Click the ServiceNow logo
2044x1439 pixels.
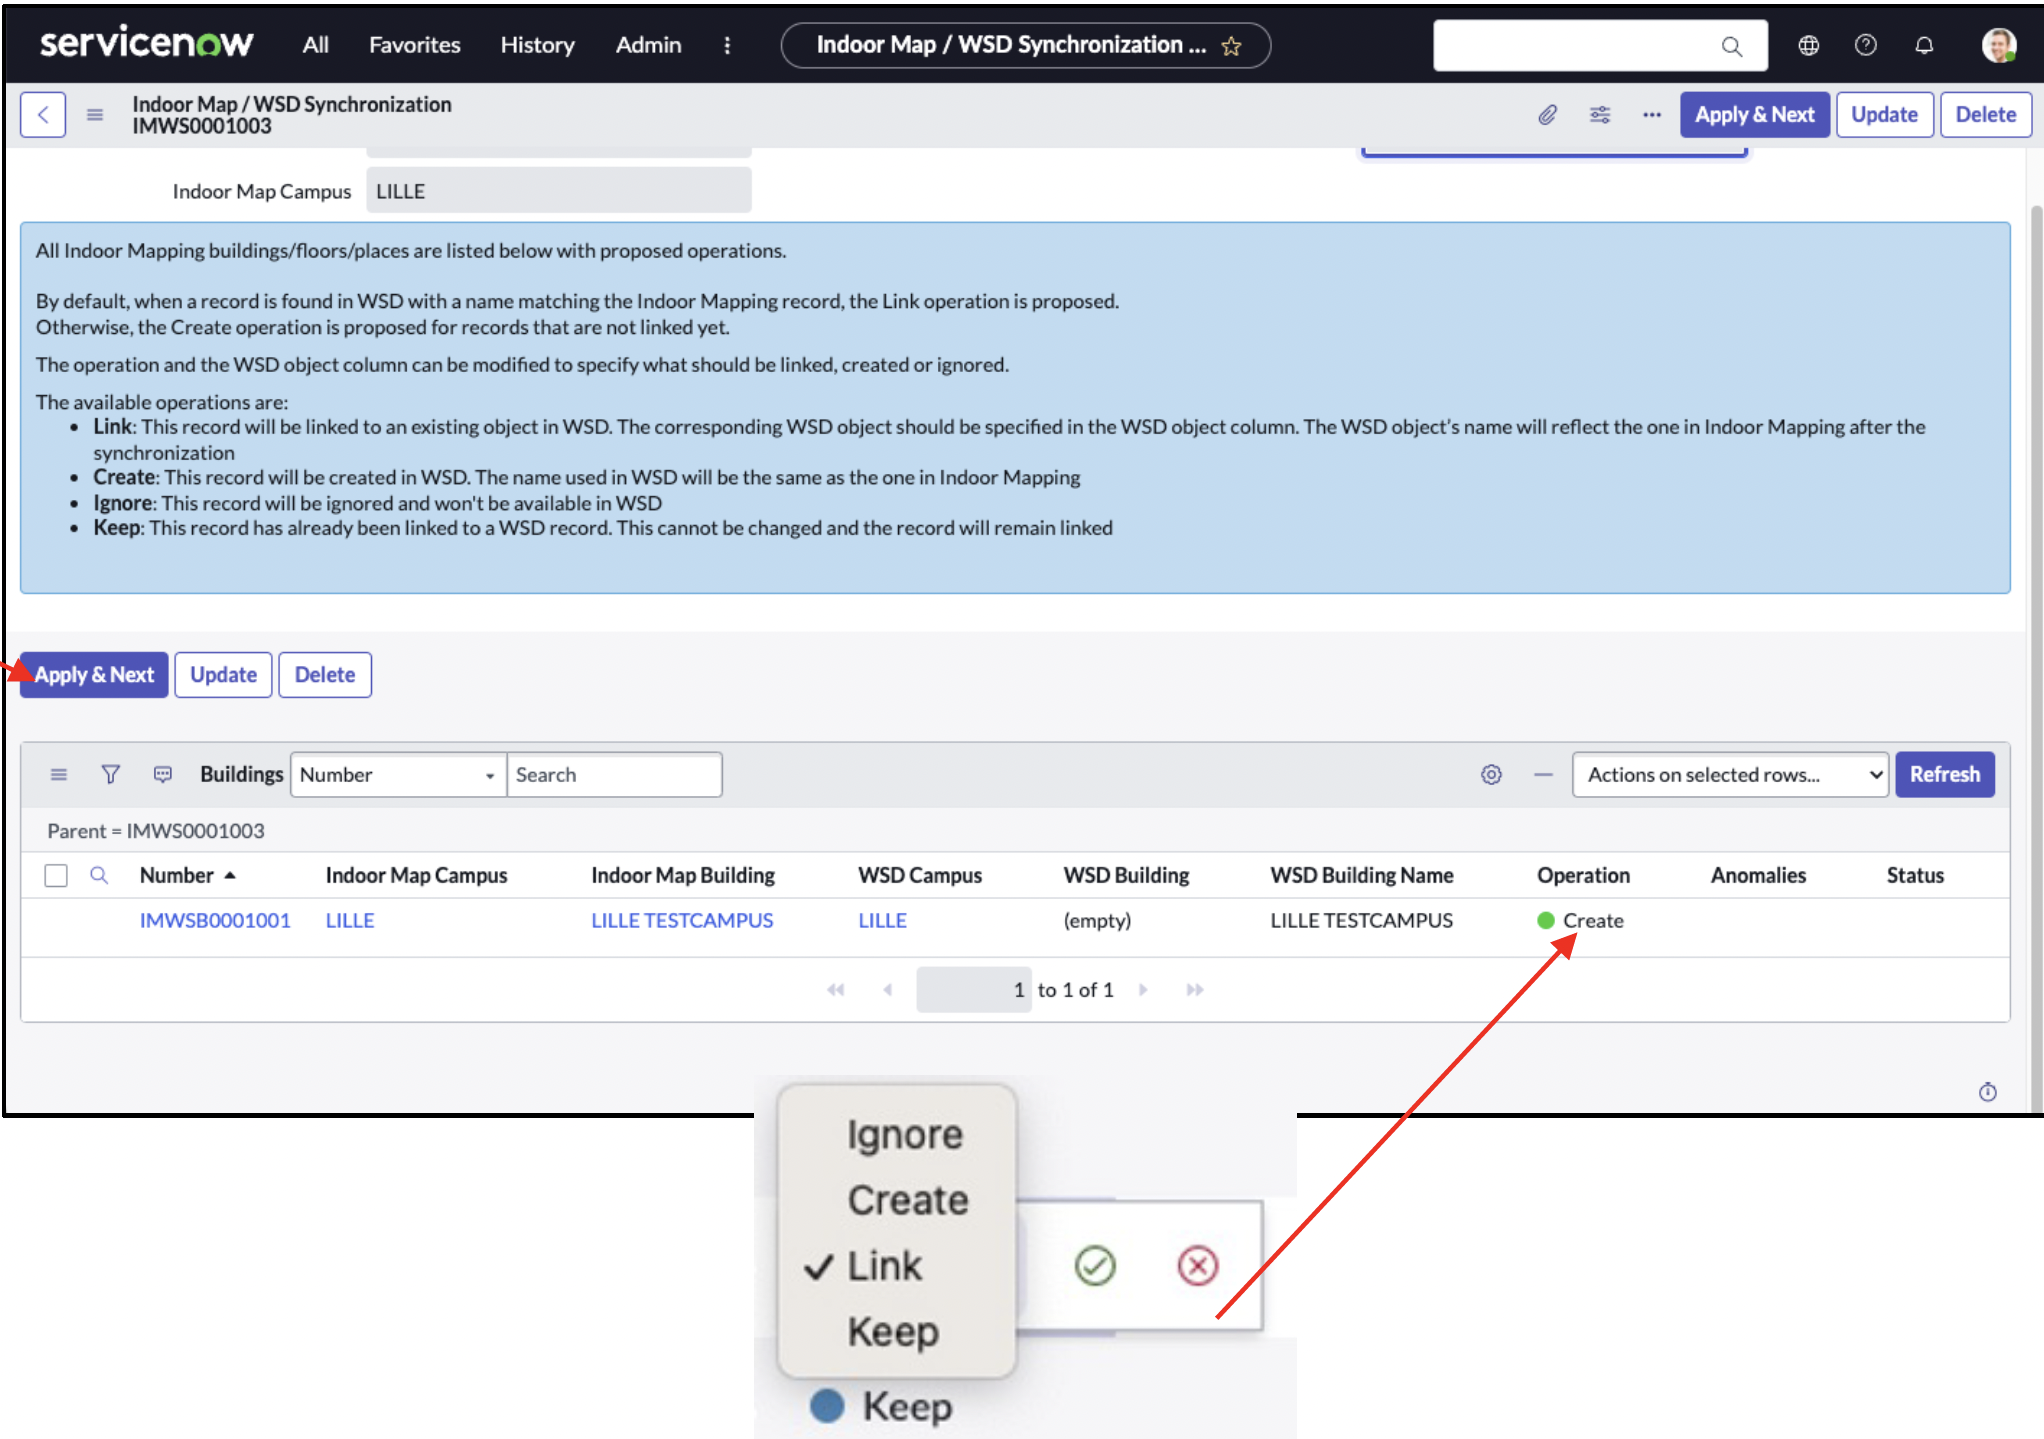pyautogui.click(x=146, y=44)
